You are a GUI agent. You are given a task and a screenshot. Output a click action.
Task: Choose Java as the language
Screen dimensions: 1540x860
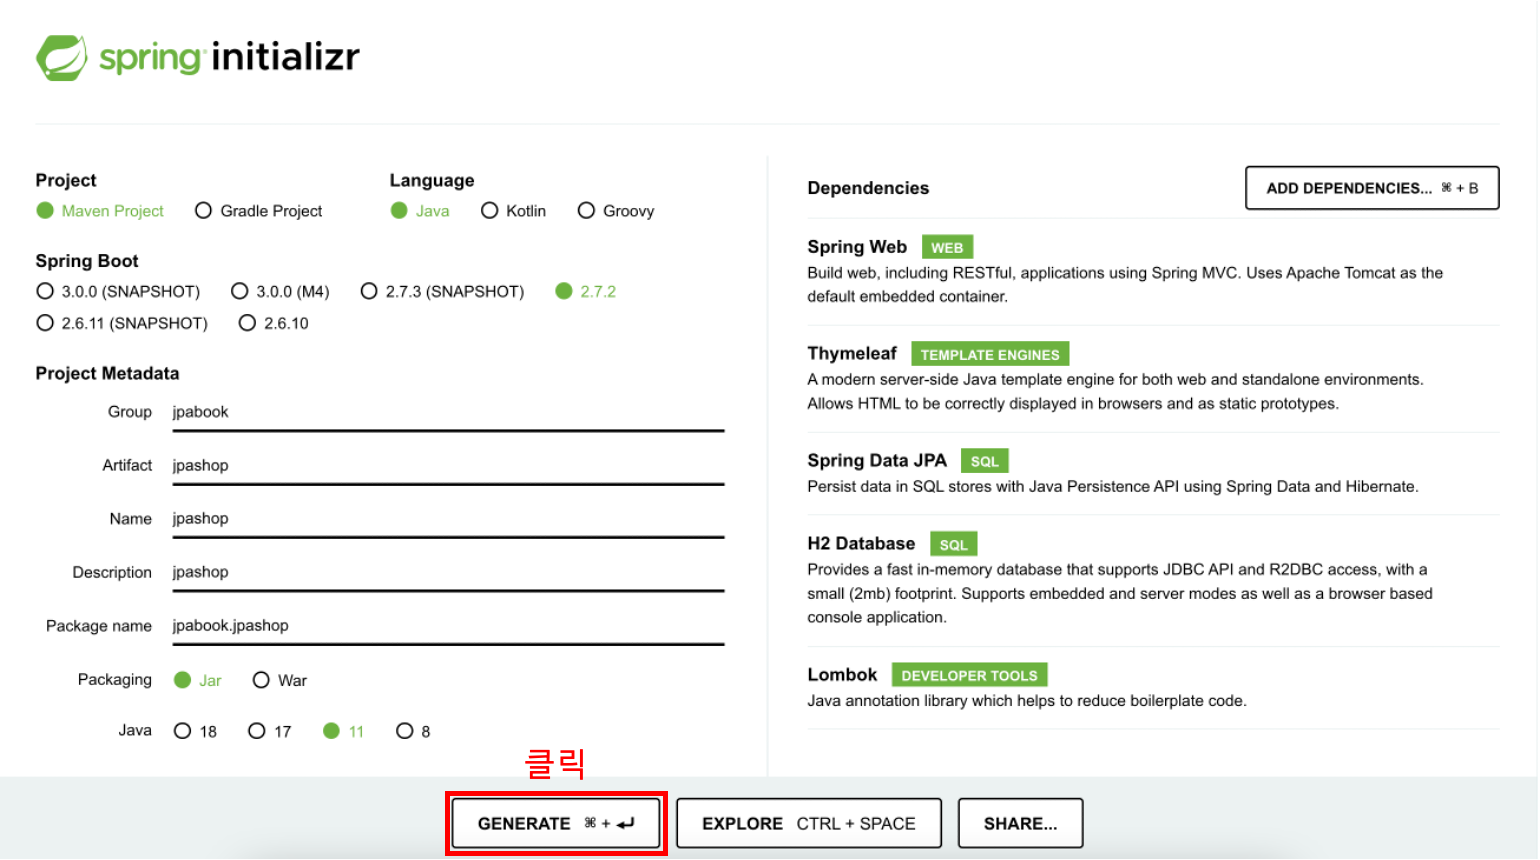coord(399,211)
